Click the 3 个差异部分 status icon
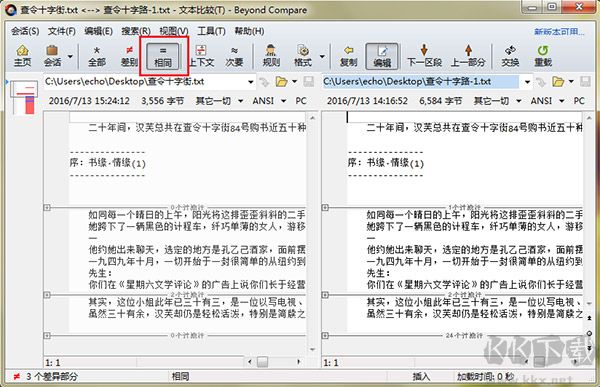 pyautogui.click(x=16, y=377)
